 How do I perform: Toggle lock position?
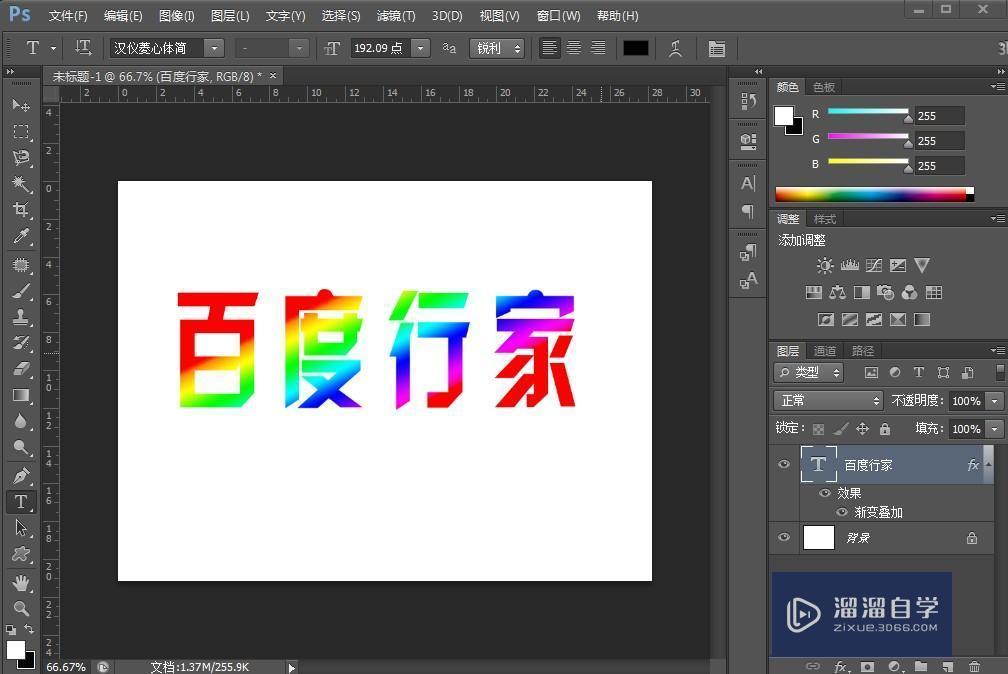[x=863, y=428]
